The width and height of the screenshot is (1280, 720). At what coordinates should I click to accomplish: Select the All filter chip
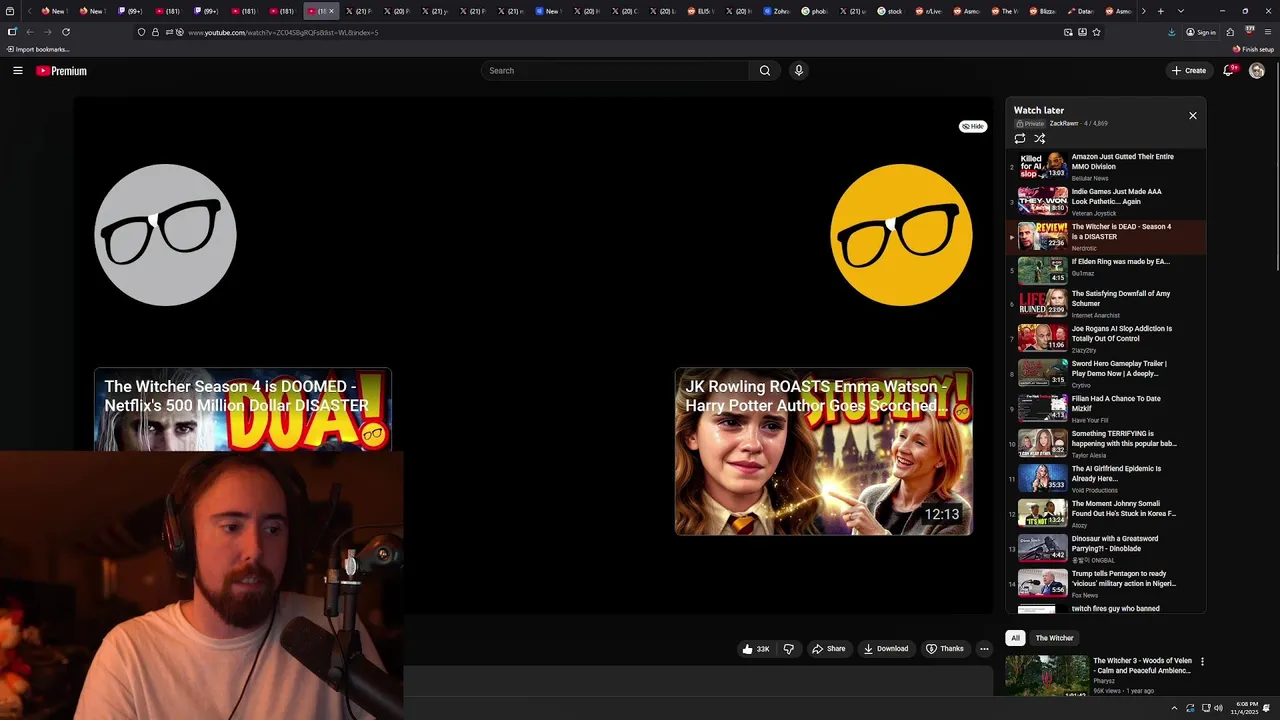(x=1015, y=638)
